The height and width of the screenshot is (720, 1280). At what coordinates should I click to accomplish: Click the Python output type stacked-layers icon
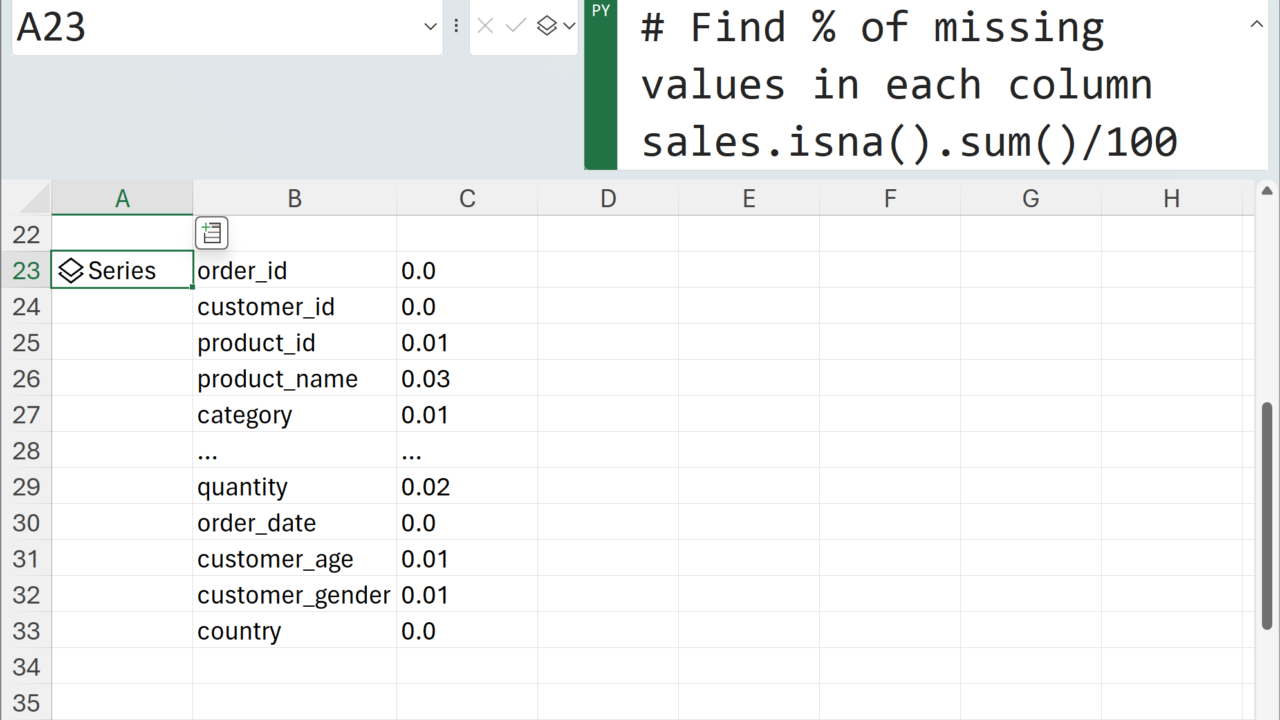tap(546, 26)
